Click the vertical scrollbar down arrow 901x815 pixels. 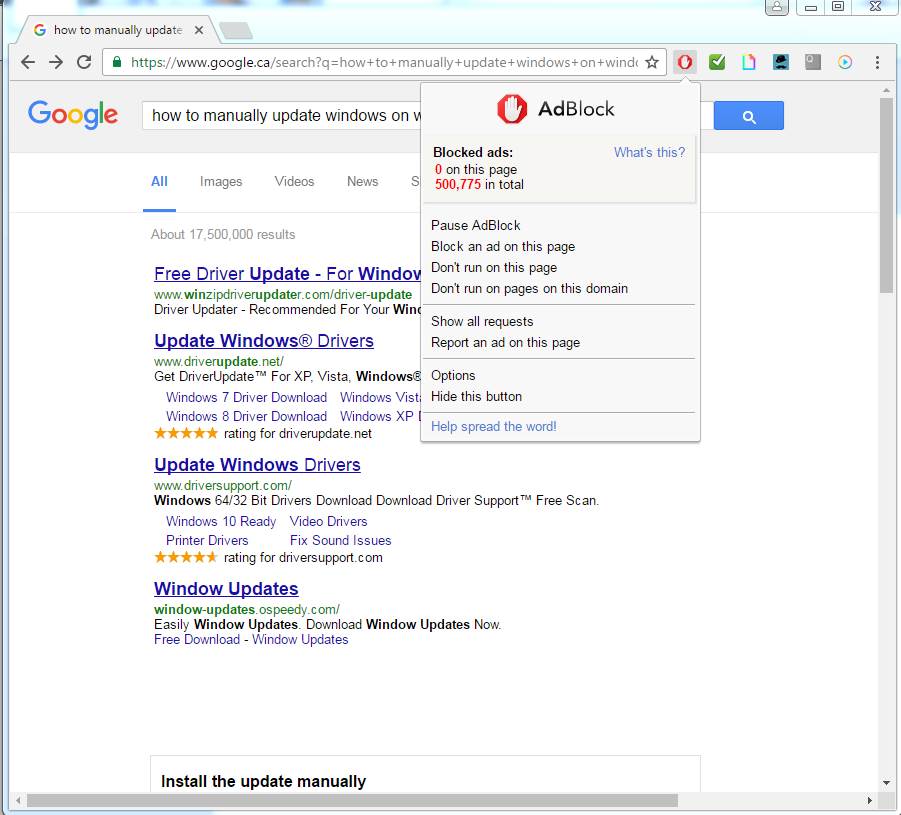886,782
